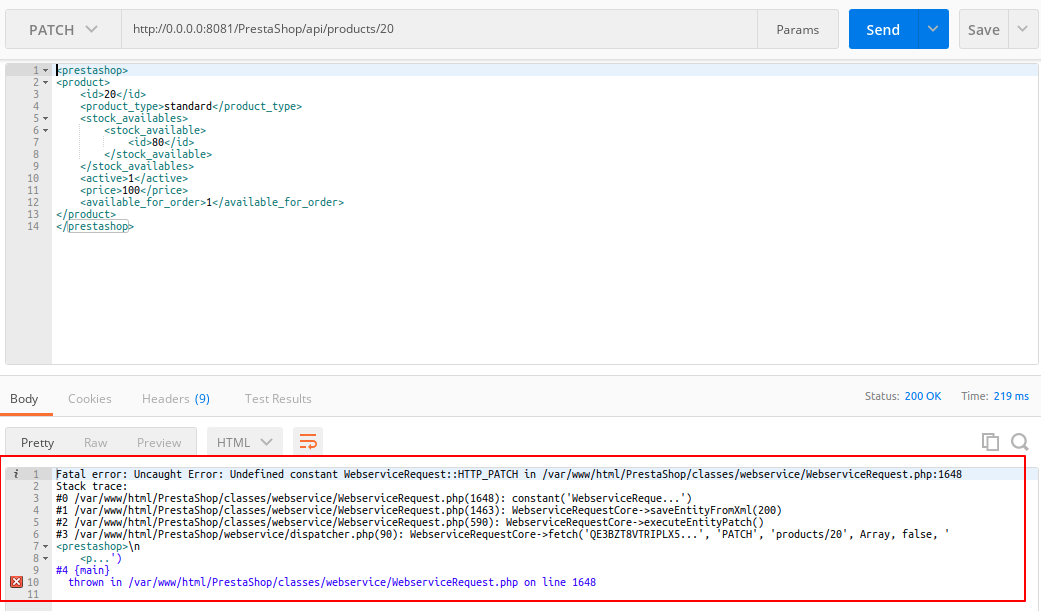Collapse the stock_availables element on line 5

coord(44,118)
